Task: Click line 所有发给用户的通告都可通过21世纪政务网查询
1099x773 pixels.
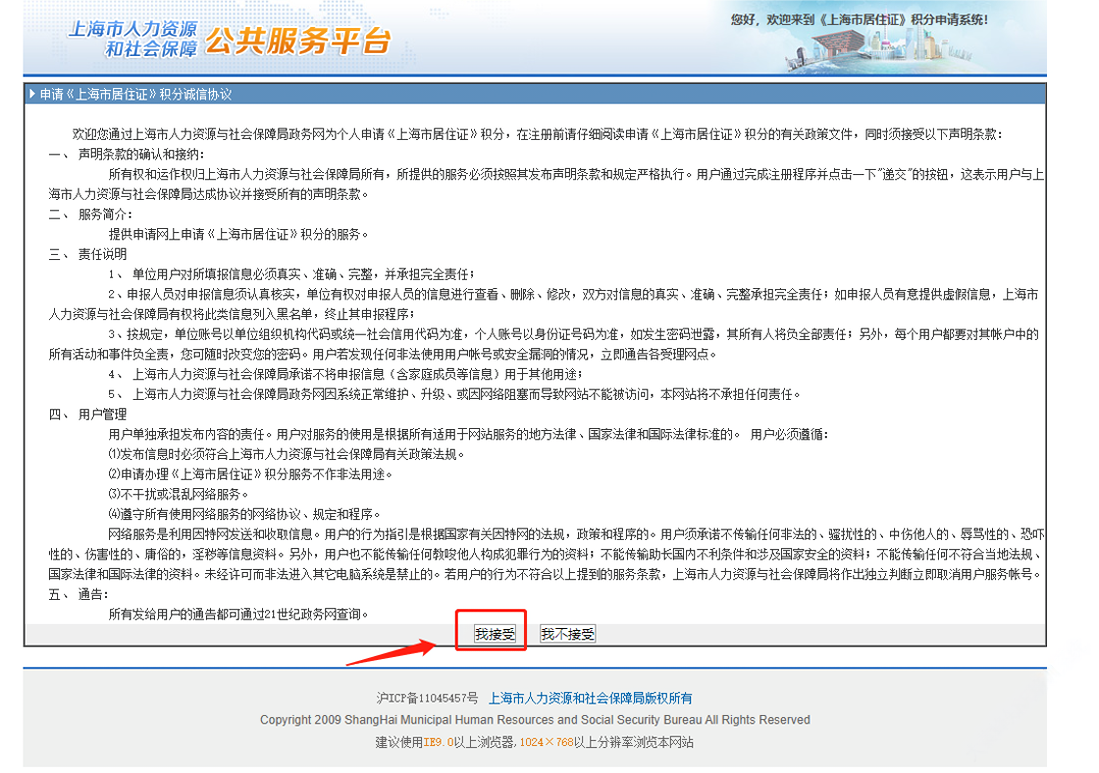Action: point(238,614)
